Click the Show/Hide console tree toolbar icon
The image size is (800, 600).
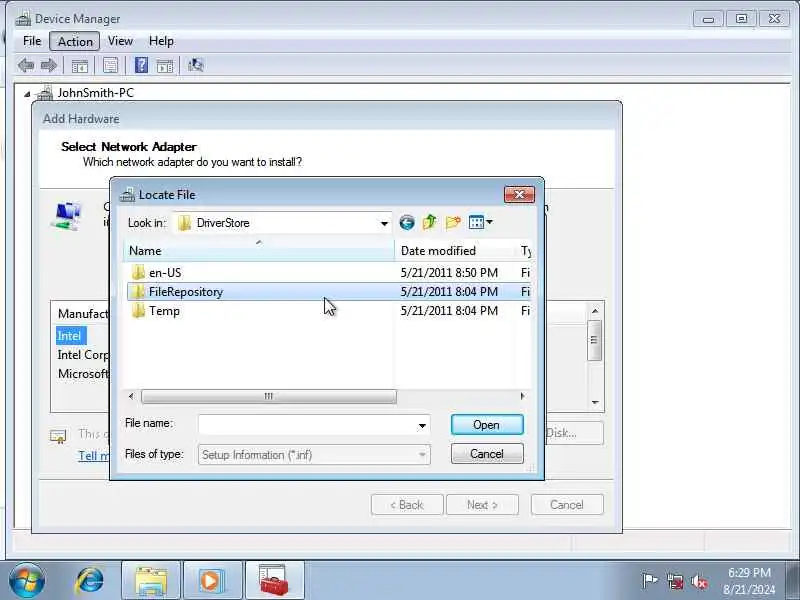pyautogui.click(x=80, y=66)
